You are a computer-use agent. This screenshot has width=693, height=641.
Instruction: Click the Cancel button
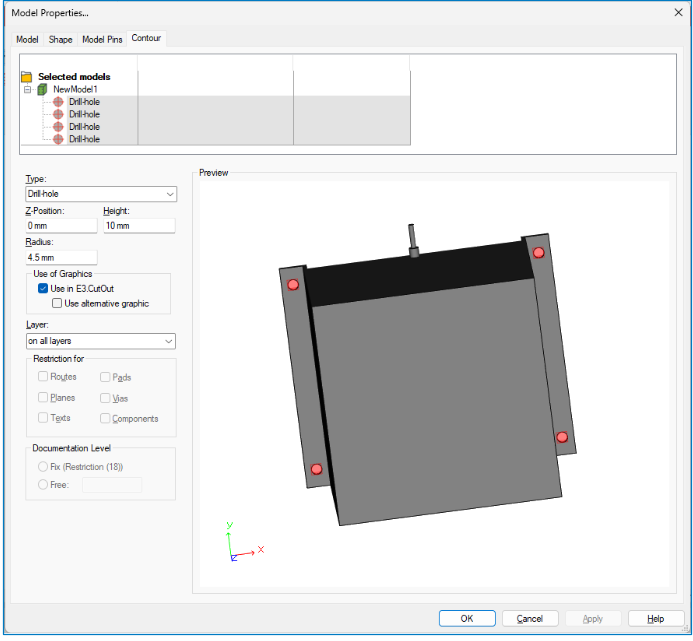(530, 618)
